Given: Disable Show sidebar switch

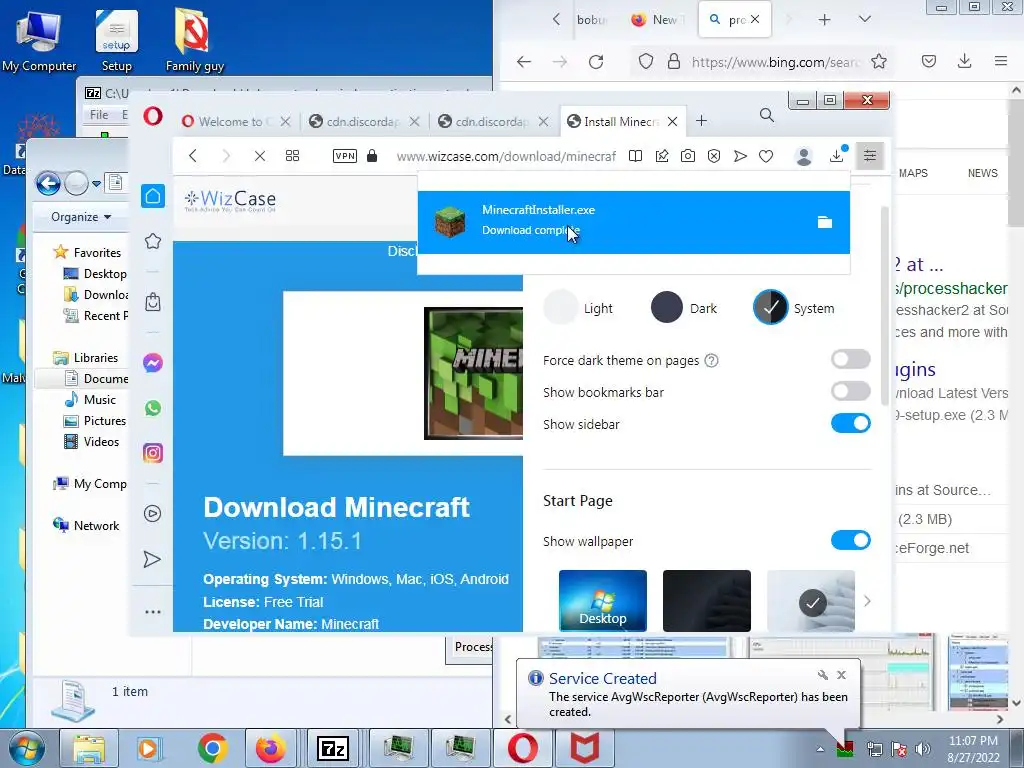Looking at the screenshot, I should click(850, 423).
